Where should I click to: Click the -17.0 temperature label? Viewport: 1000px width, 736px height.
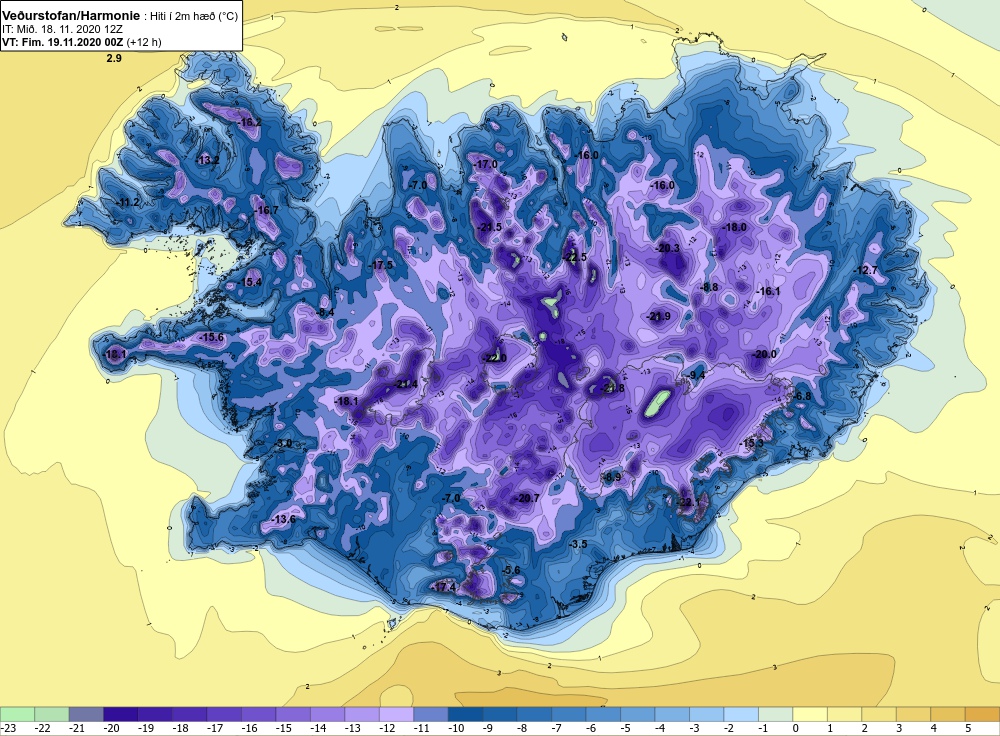[485, 164]
